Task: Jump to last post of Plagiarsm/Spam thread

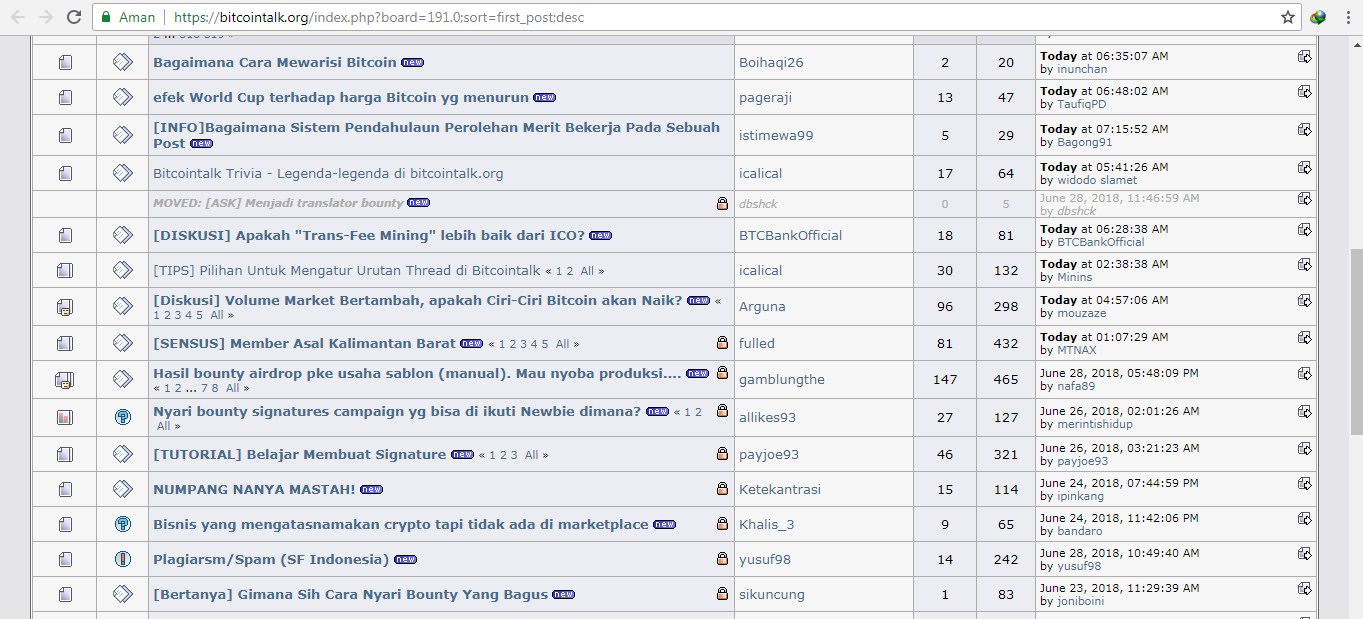Action: click(x=1305, y=554)
